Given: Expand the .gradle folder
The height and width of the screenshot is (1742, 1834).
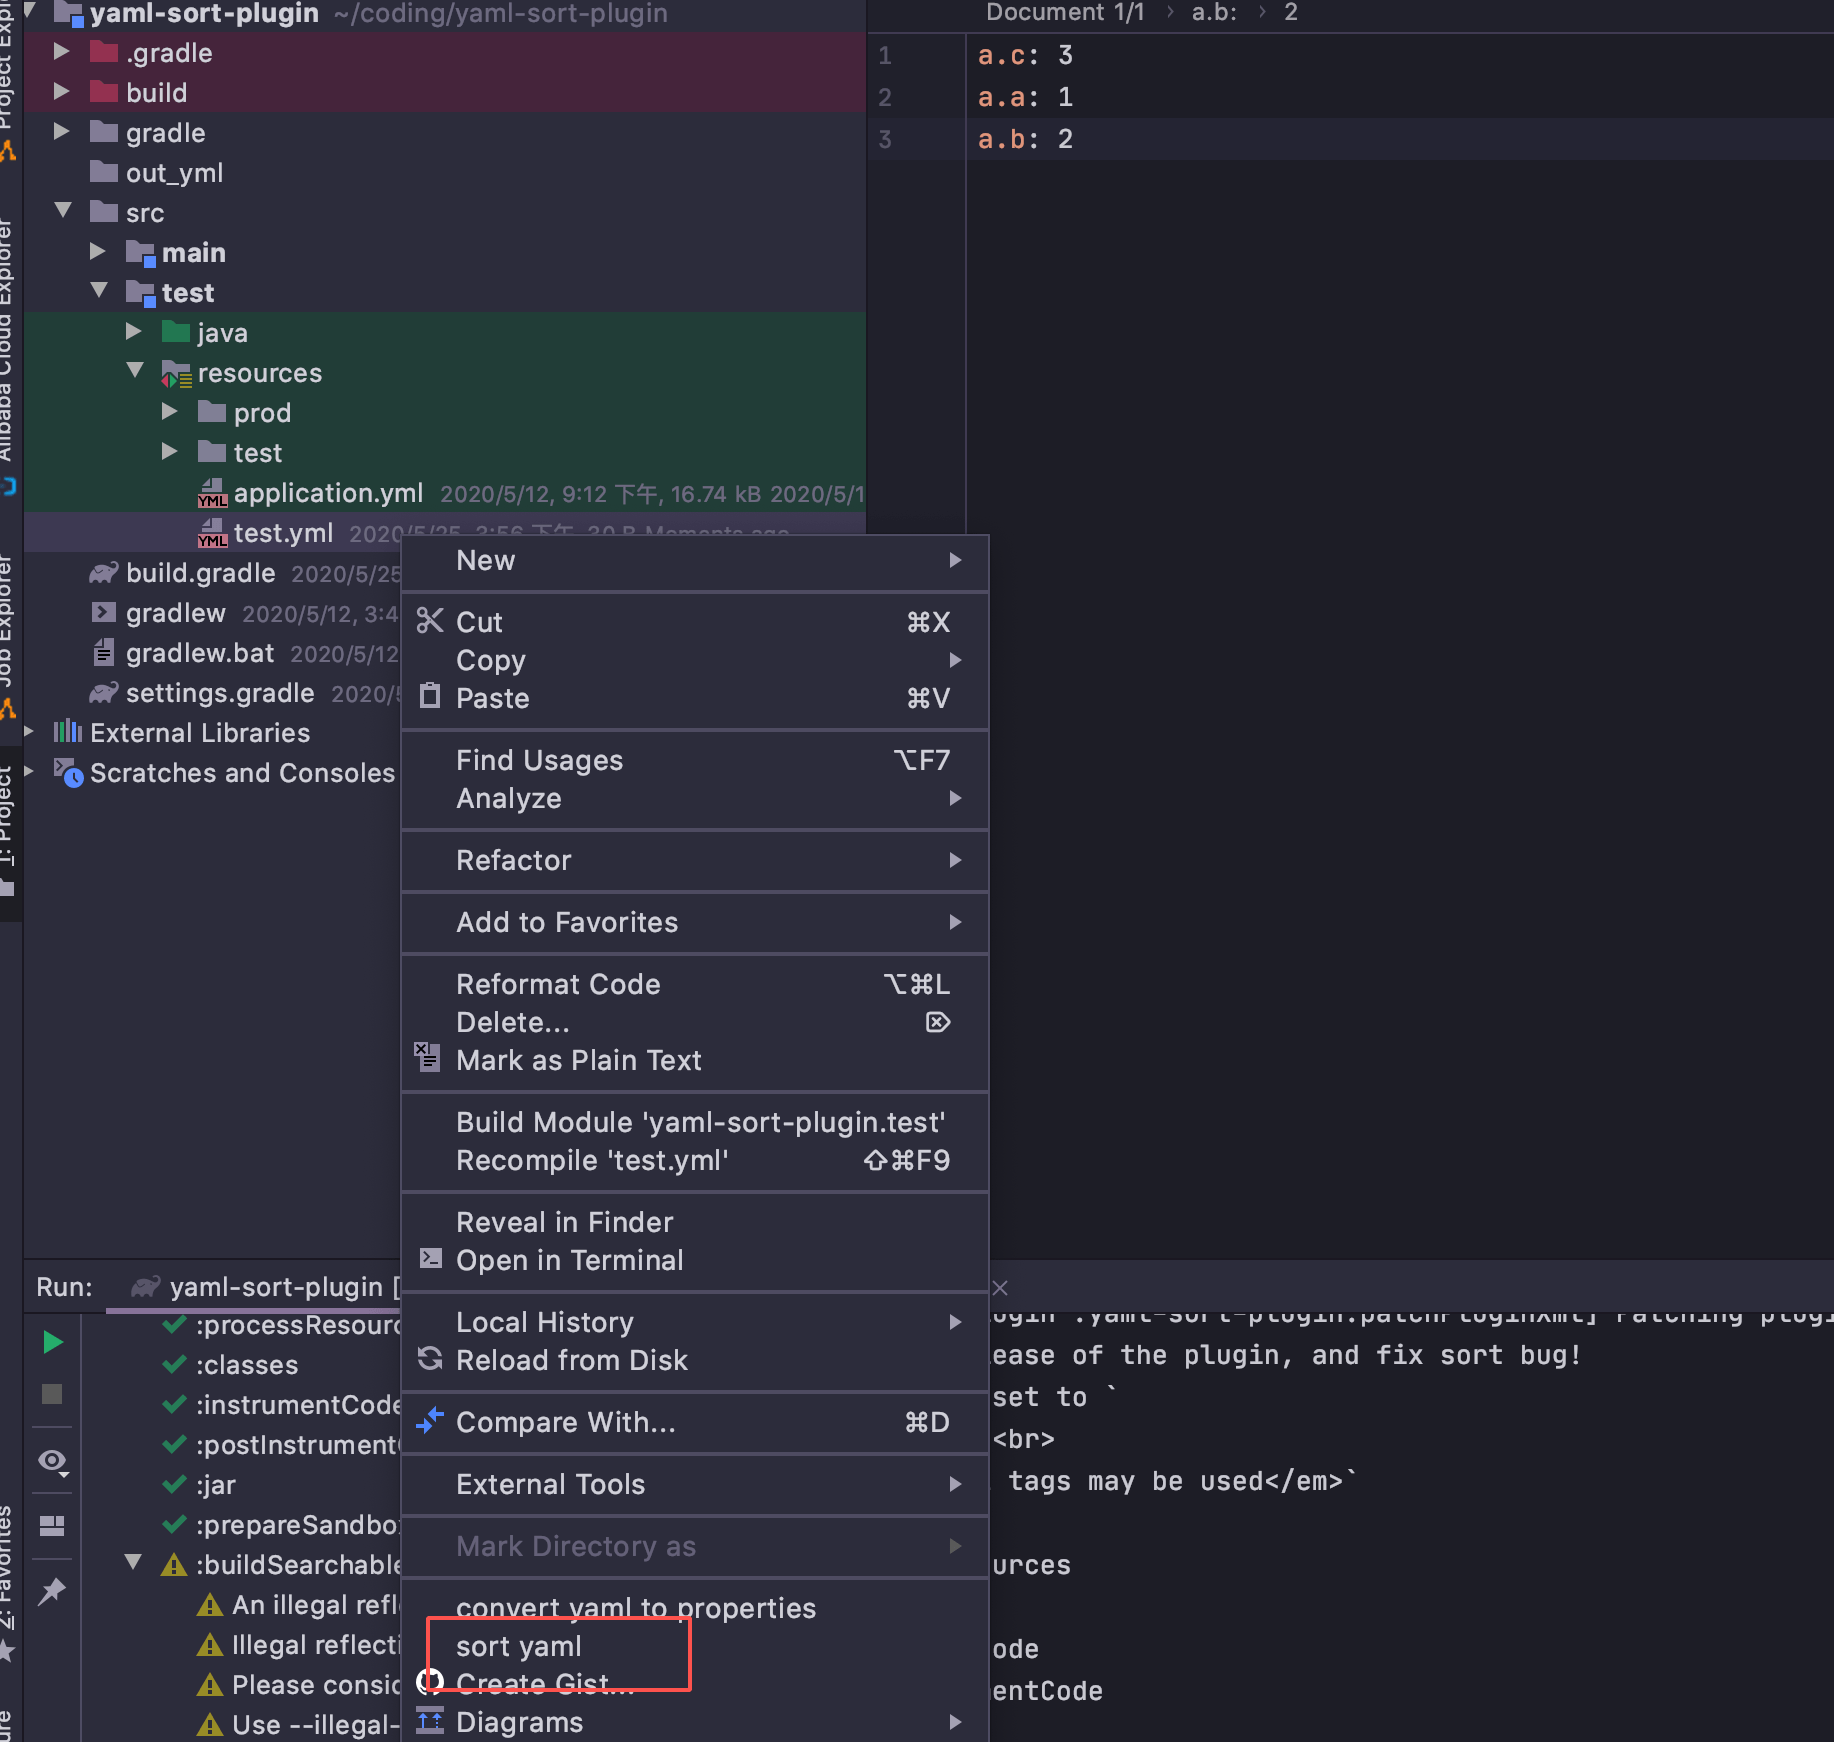Looking at the screenshot, I should tap(62, 52).
